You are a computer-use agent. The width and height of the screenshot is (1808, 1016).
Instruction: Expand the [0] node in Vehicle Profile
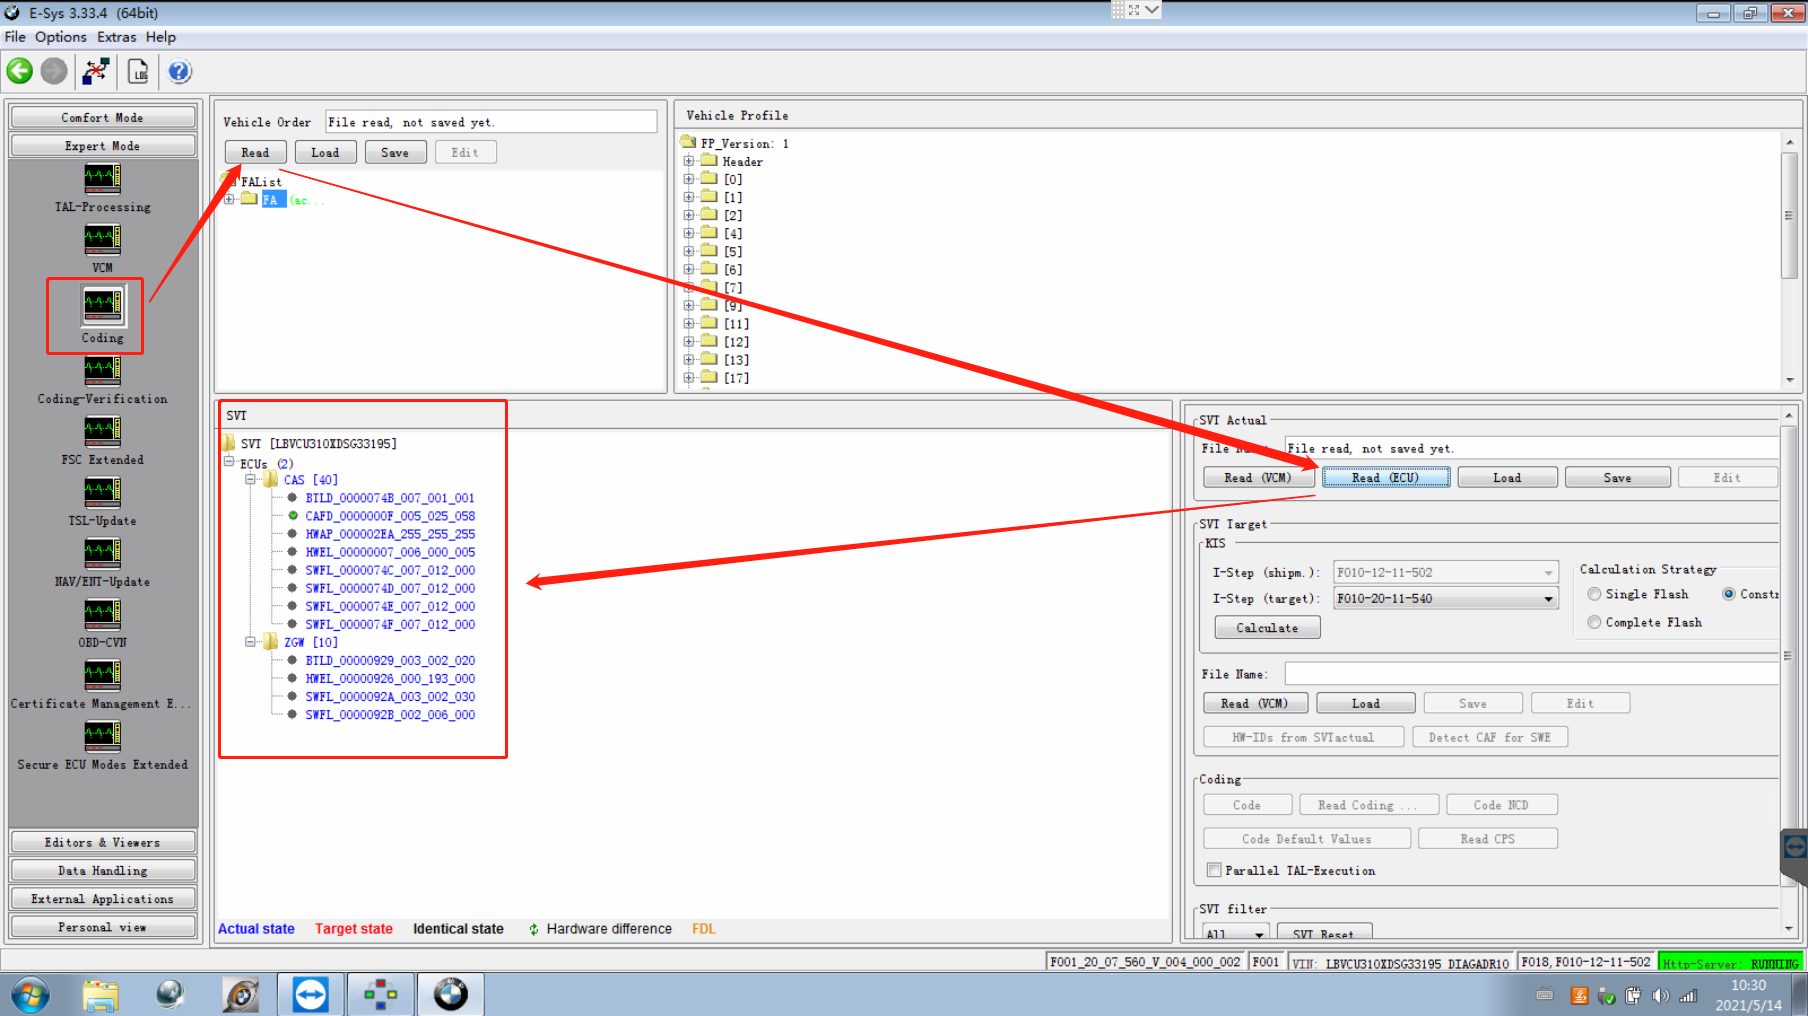pos(689,179)
